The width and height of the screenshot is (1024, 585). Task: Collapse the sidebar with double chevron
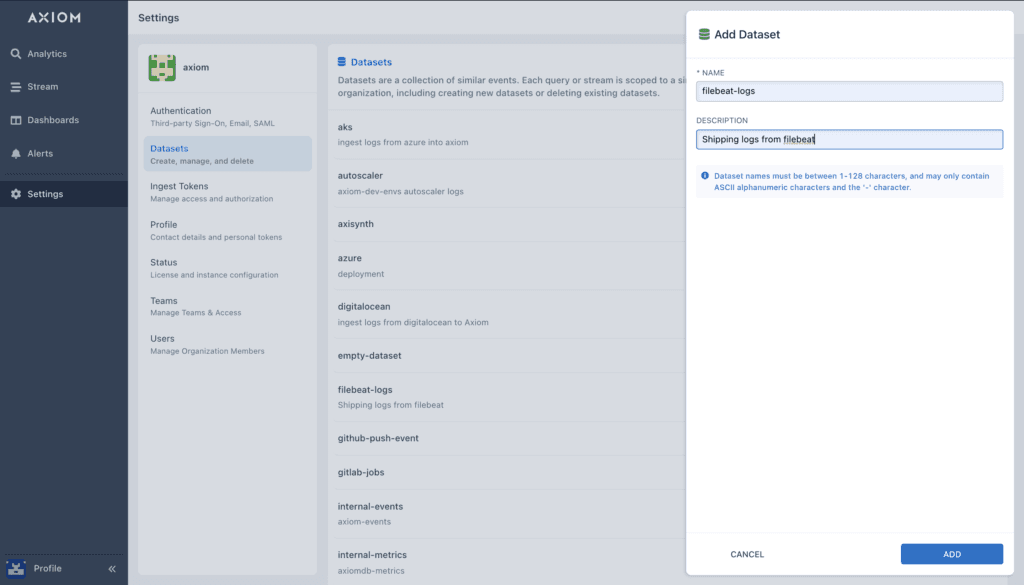pos(112,569)
